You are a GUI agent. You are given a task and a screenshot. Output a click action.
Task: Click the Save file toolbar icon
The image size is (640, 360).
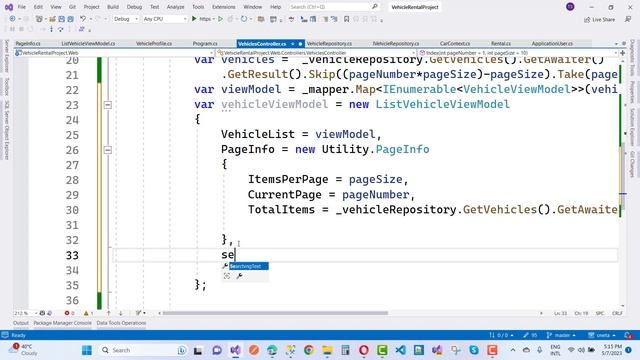61,19
